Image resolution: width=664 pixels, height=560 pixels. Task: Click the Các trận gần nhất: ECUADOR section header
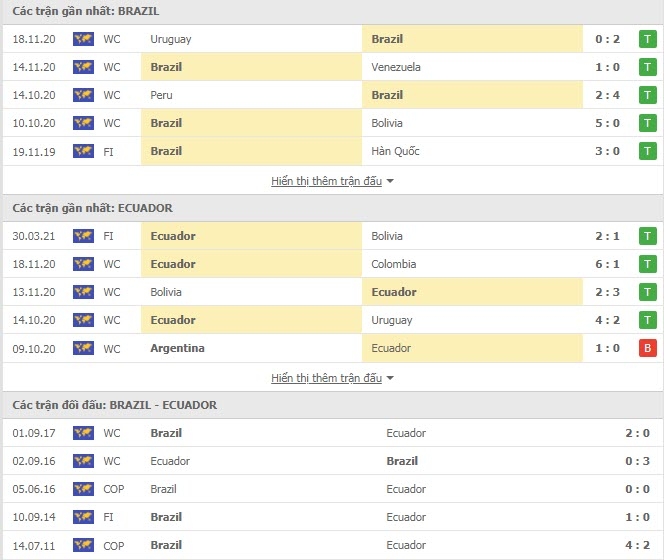tap(92, 208)
